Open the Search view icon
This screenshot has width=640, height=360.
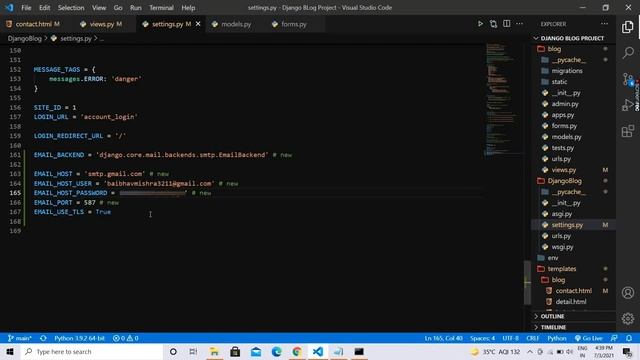click(x=628, y=53)
